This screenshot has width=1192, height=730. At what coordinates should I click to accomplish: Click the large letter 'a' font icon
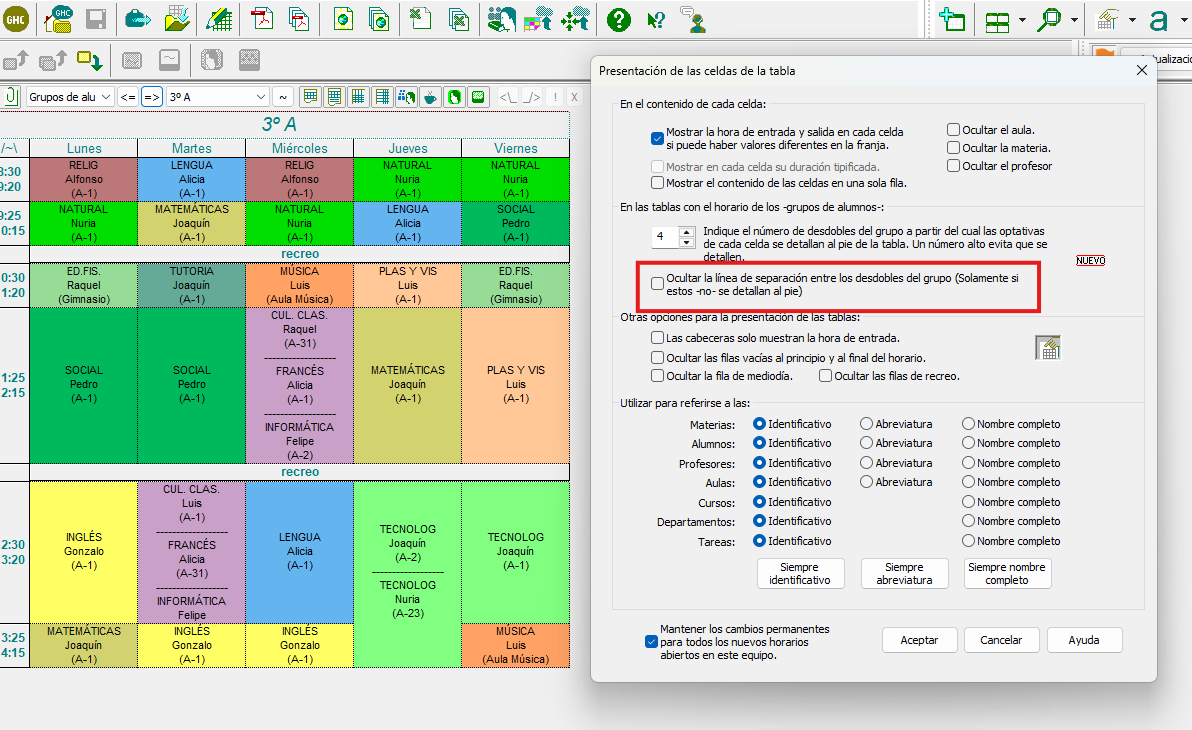1159,21
